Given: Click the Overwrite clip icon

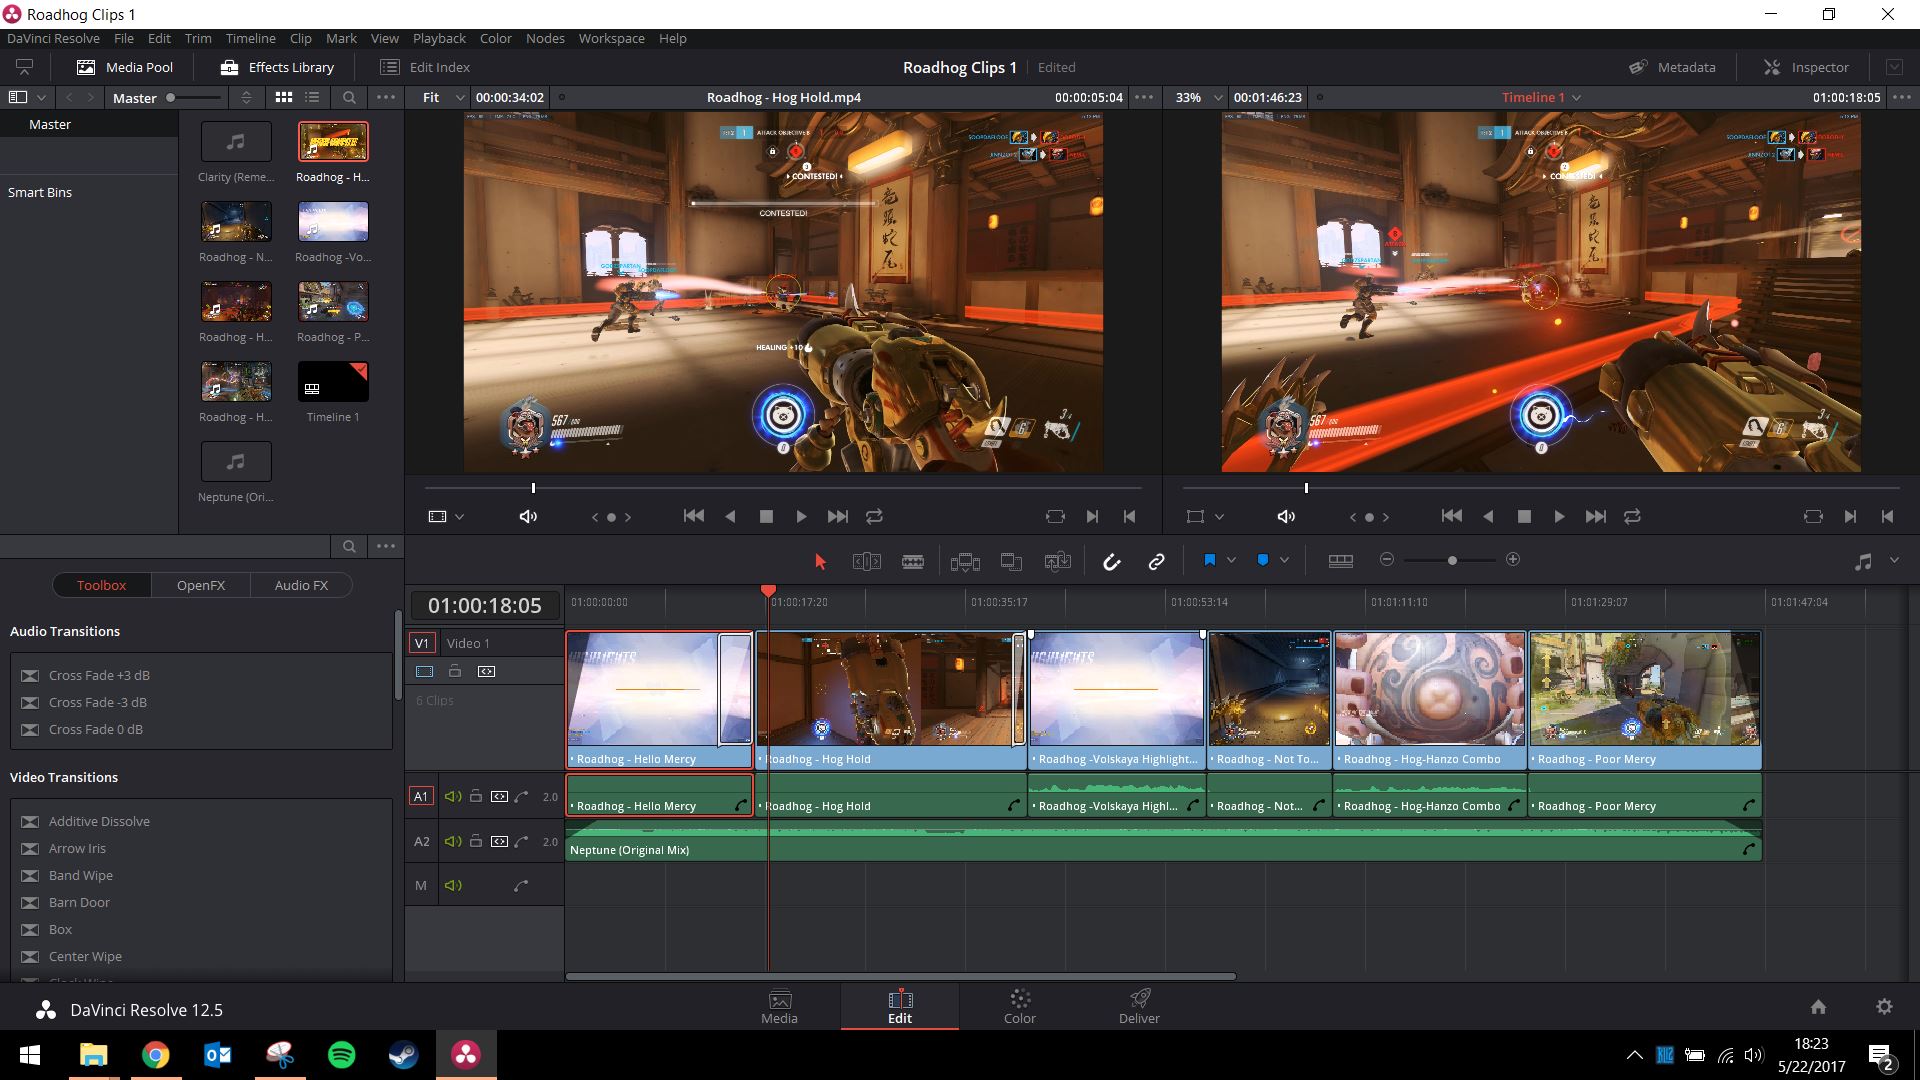Looking at the screenshot, I should click(1011, 562).
